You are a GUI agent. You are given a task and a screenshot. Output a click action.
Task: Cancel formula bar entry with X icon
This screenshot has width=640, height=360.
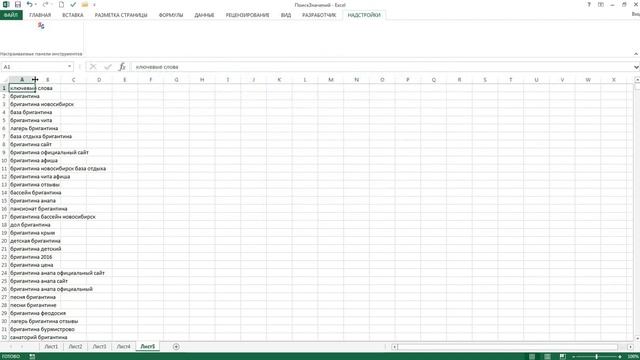93,67
